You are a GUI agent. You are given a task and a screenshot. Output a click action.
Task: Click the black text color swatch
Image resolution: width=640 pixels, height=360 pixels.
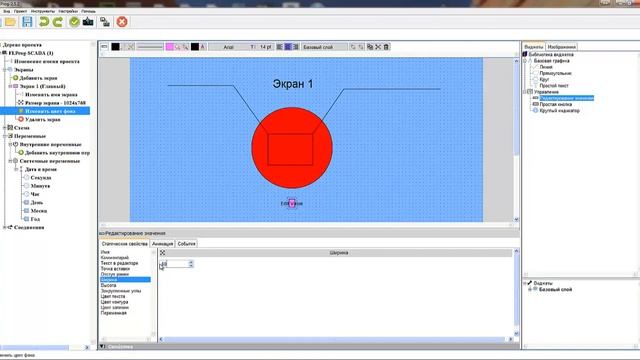point(195,47)
